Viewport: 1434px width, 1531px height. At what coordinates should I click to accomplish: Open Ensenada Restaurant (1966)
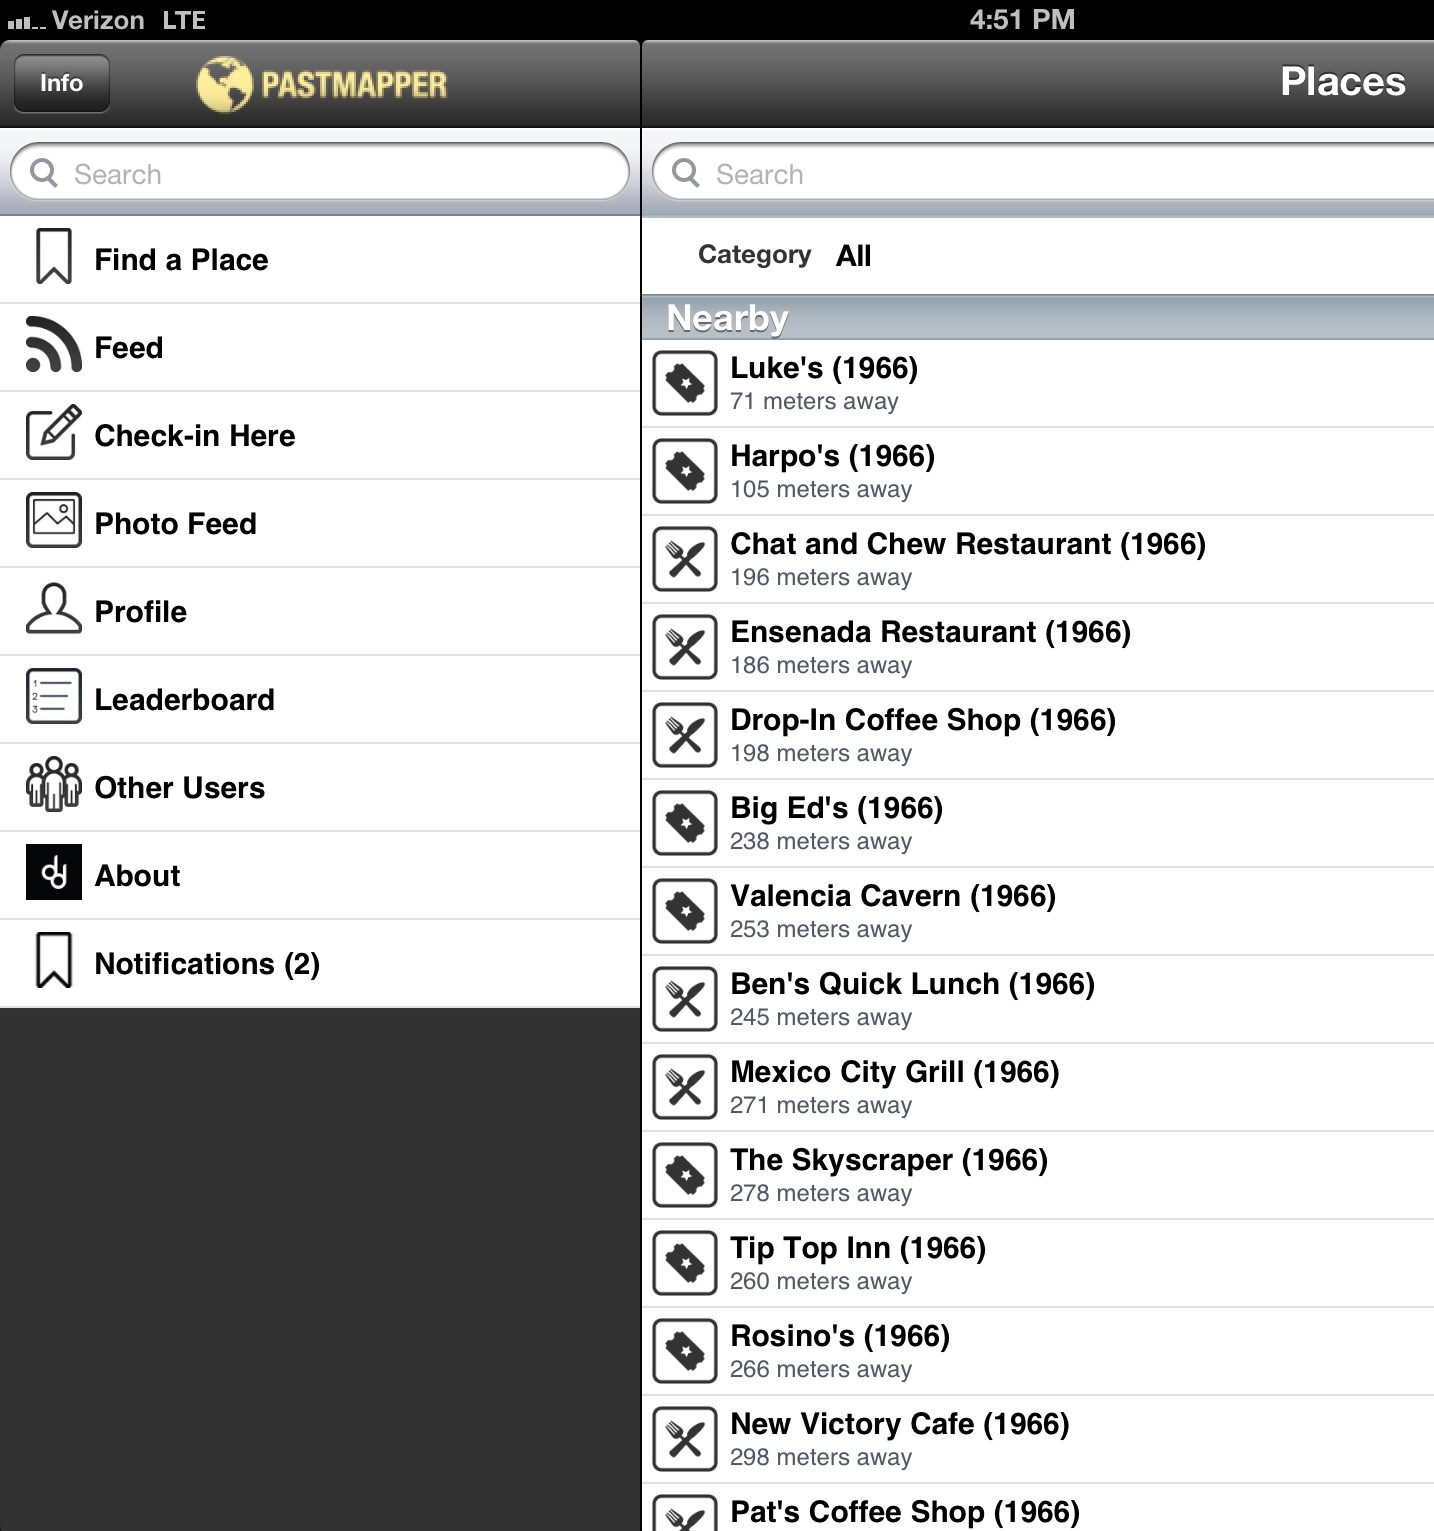click(x=1038, y=648)
